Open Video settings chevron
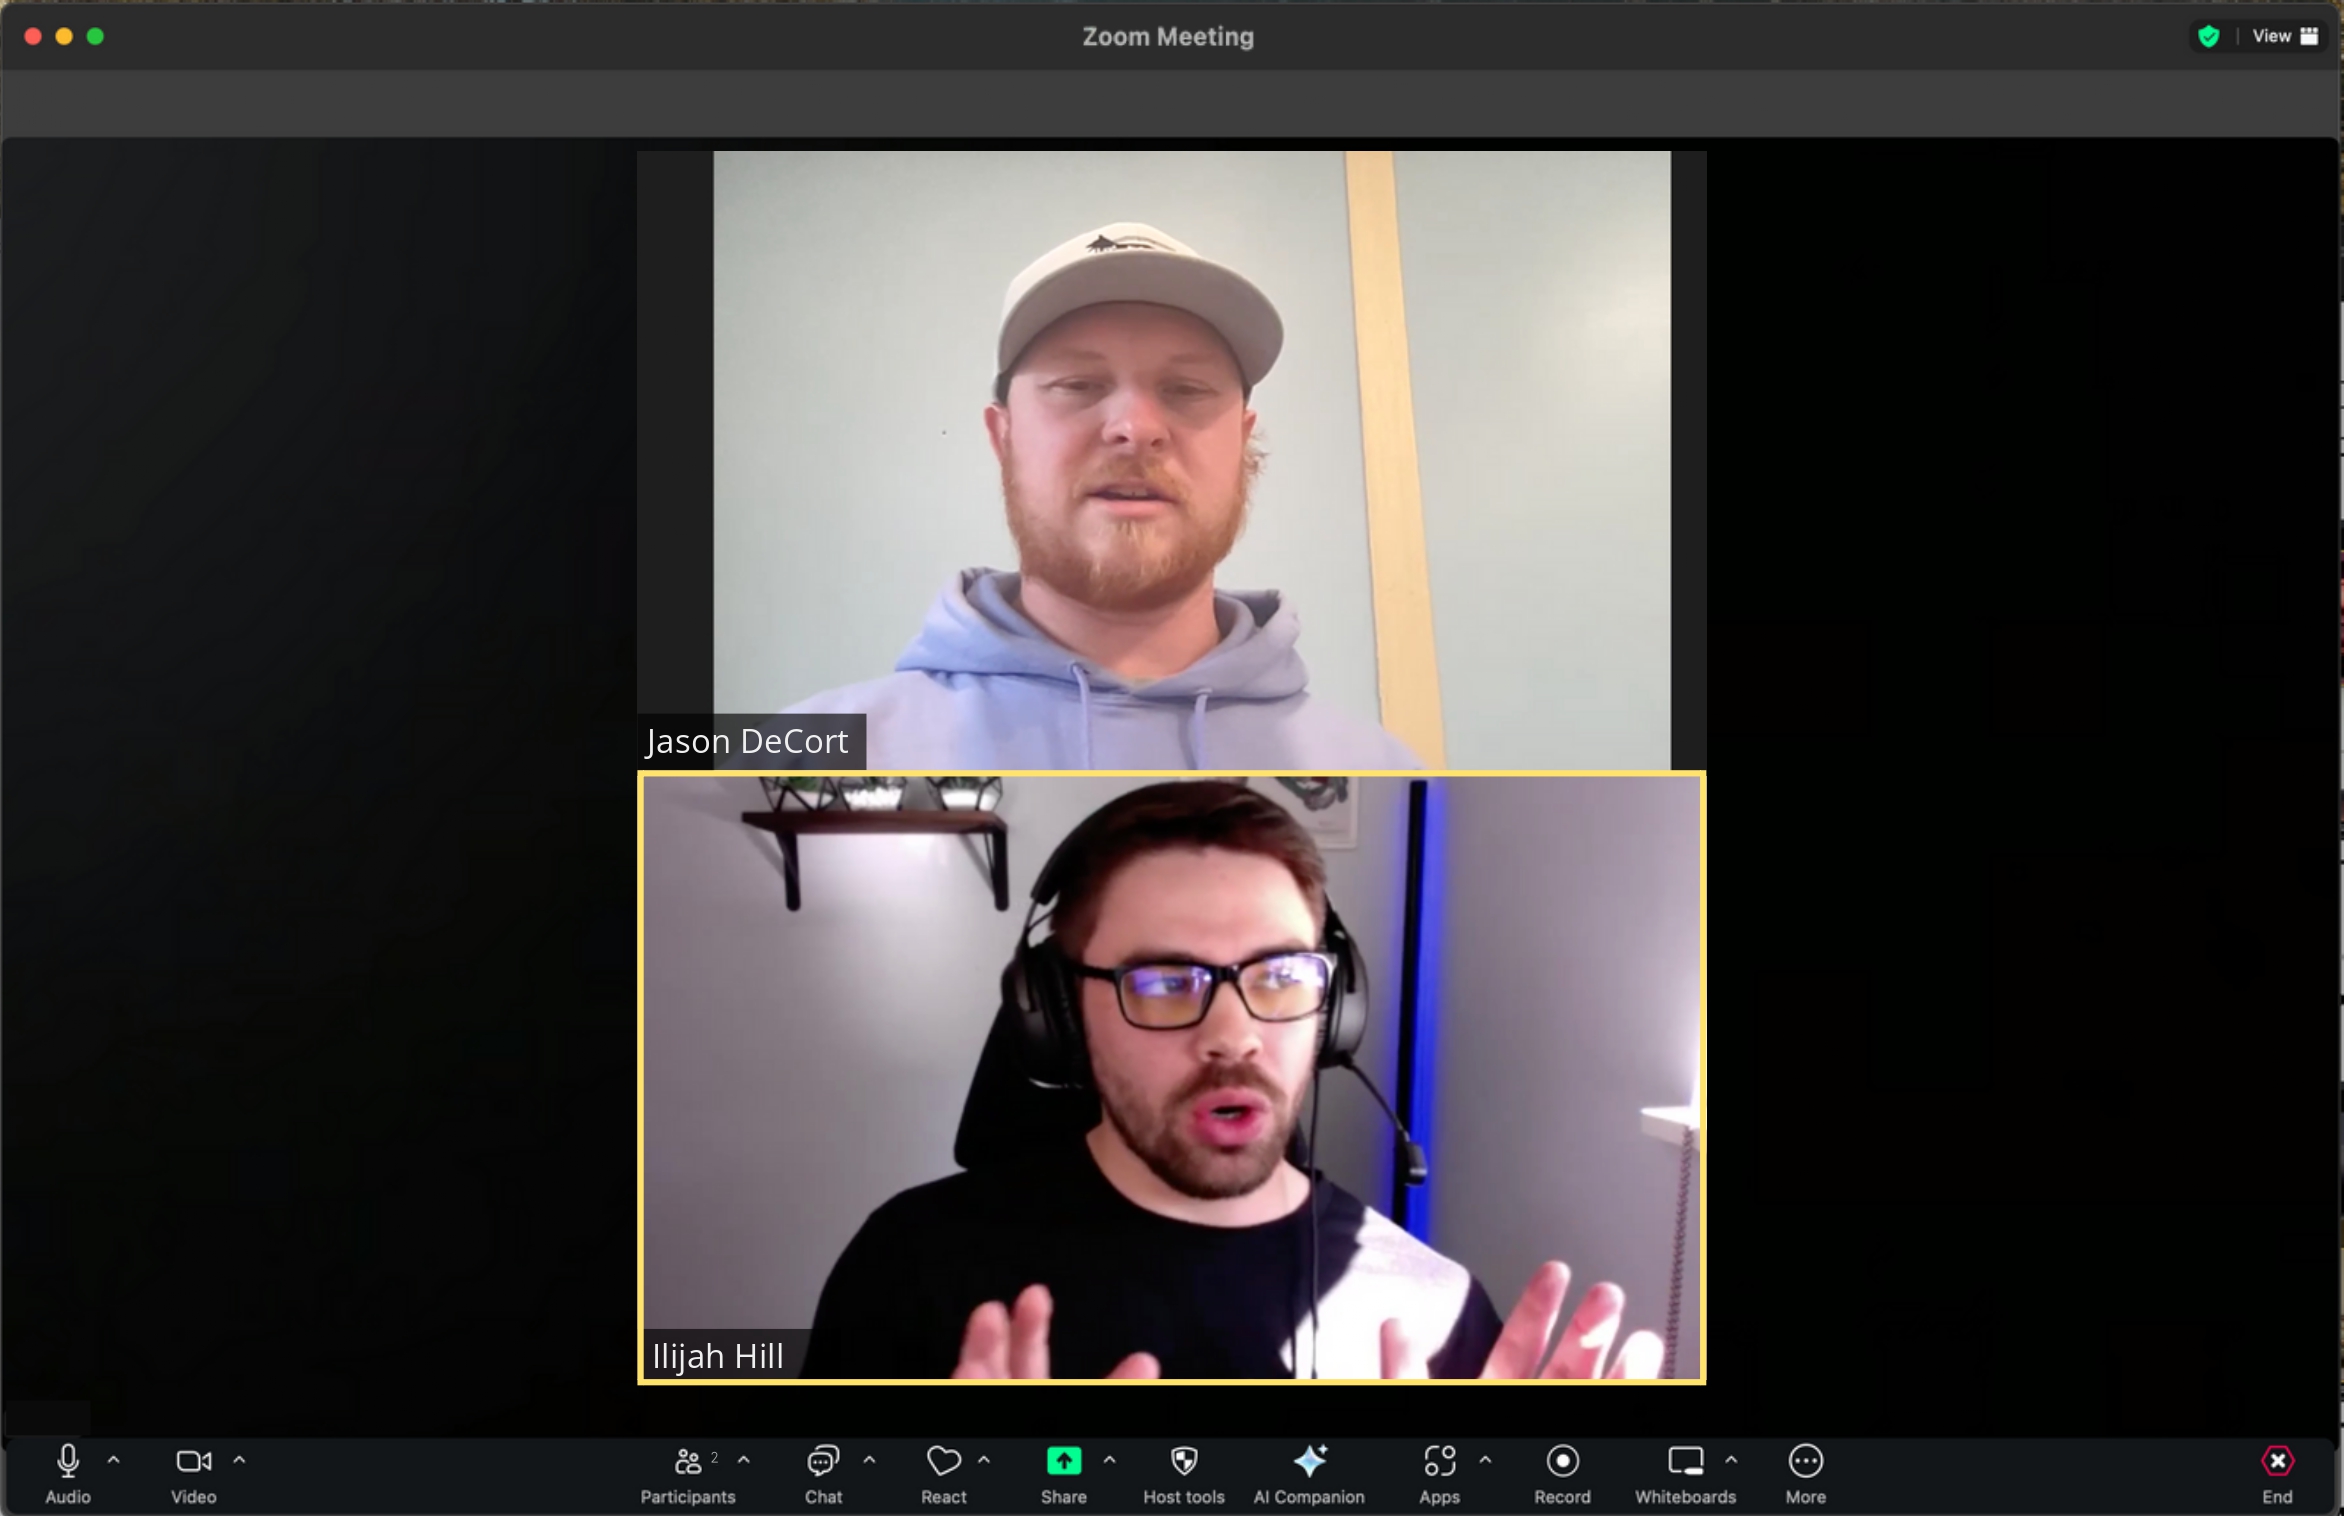The width and height of the screenshot is (2344, 1516). click(x=239, y=1460)
